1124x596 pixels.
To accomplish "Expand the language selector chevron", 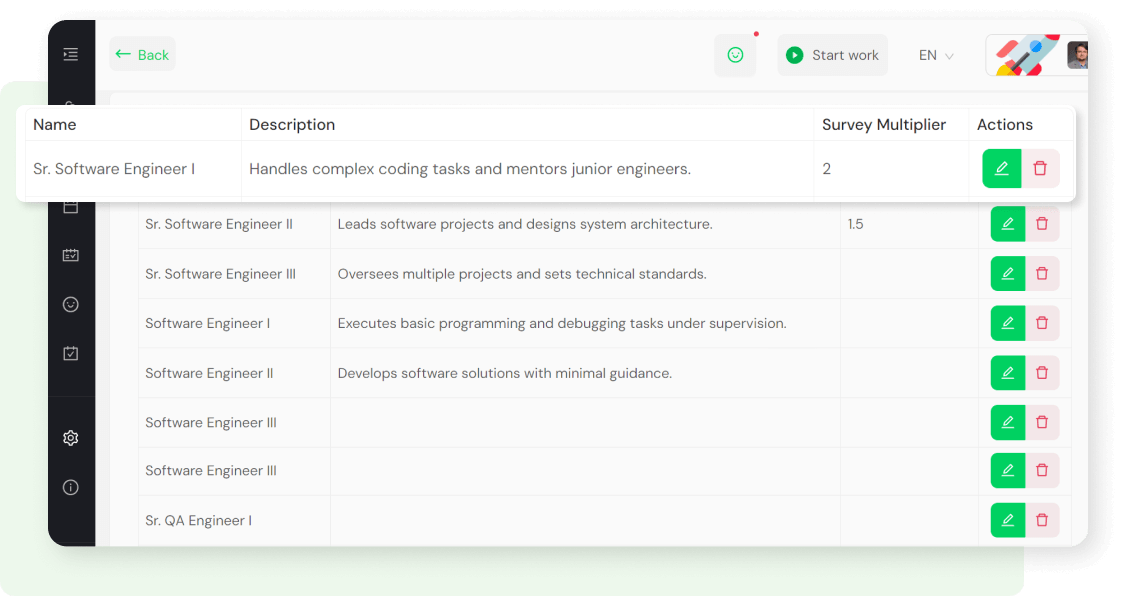I will coord(948,56).
